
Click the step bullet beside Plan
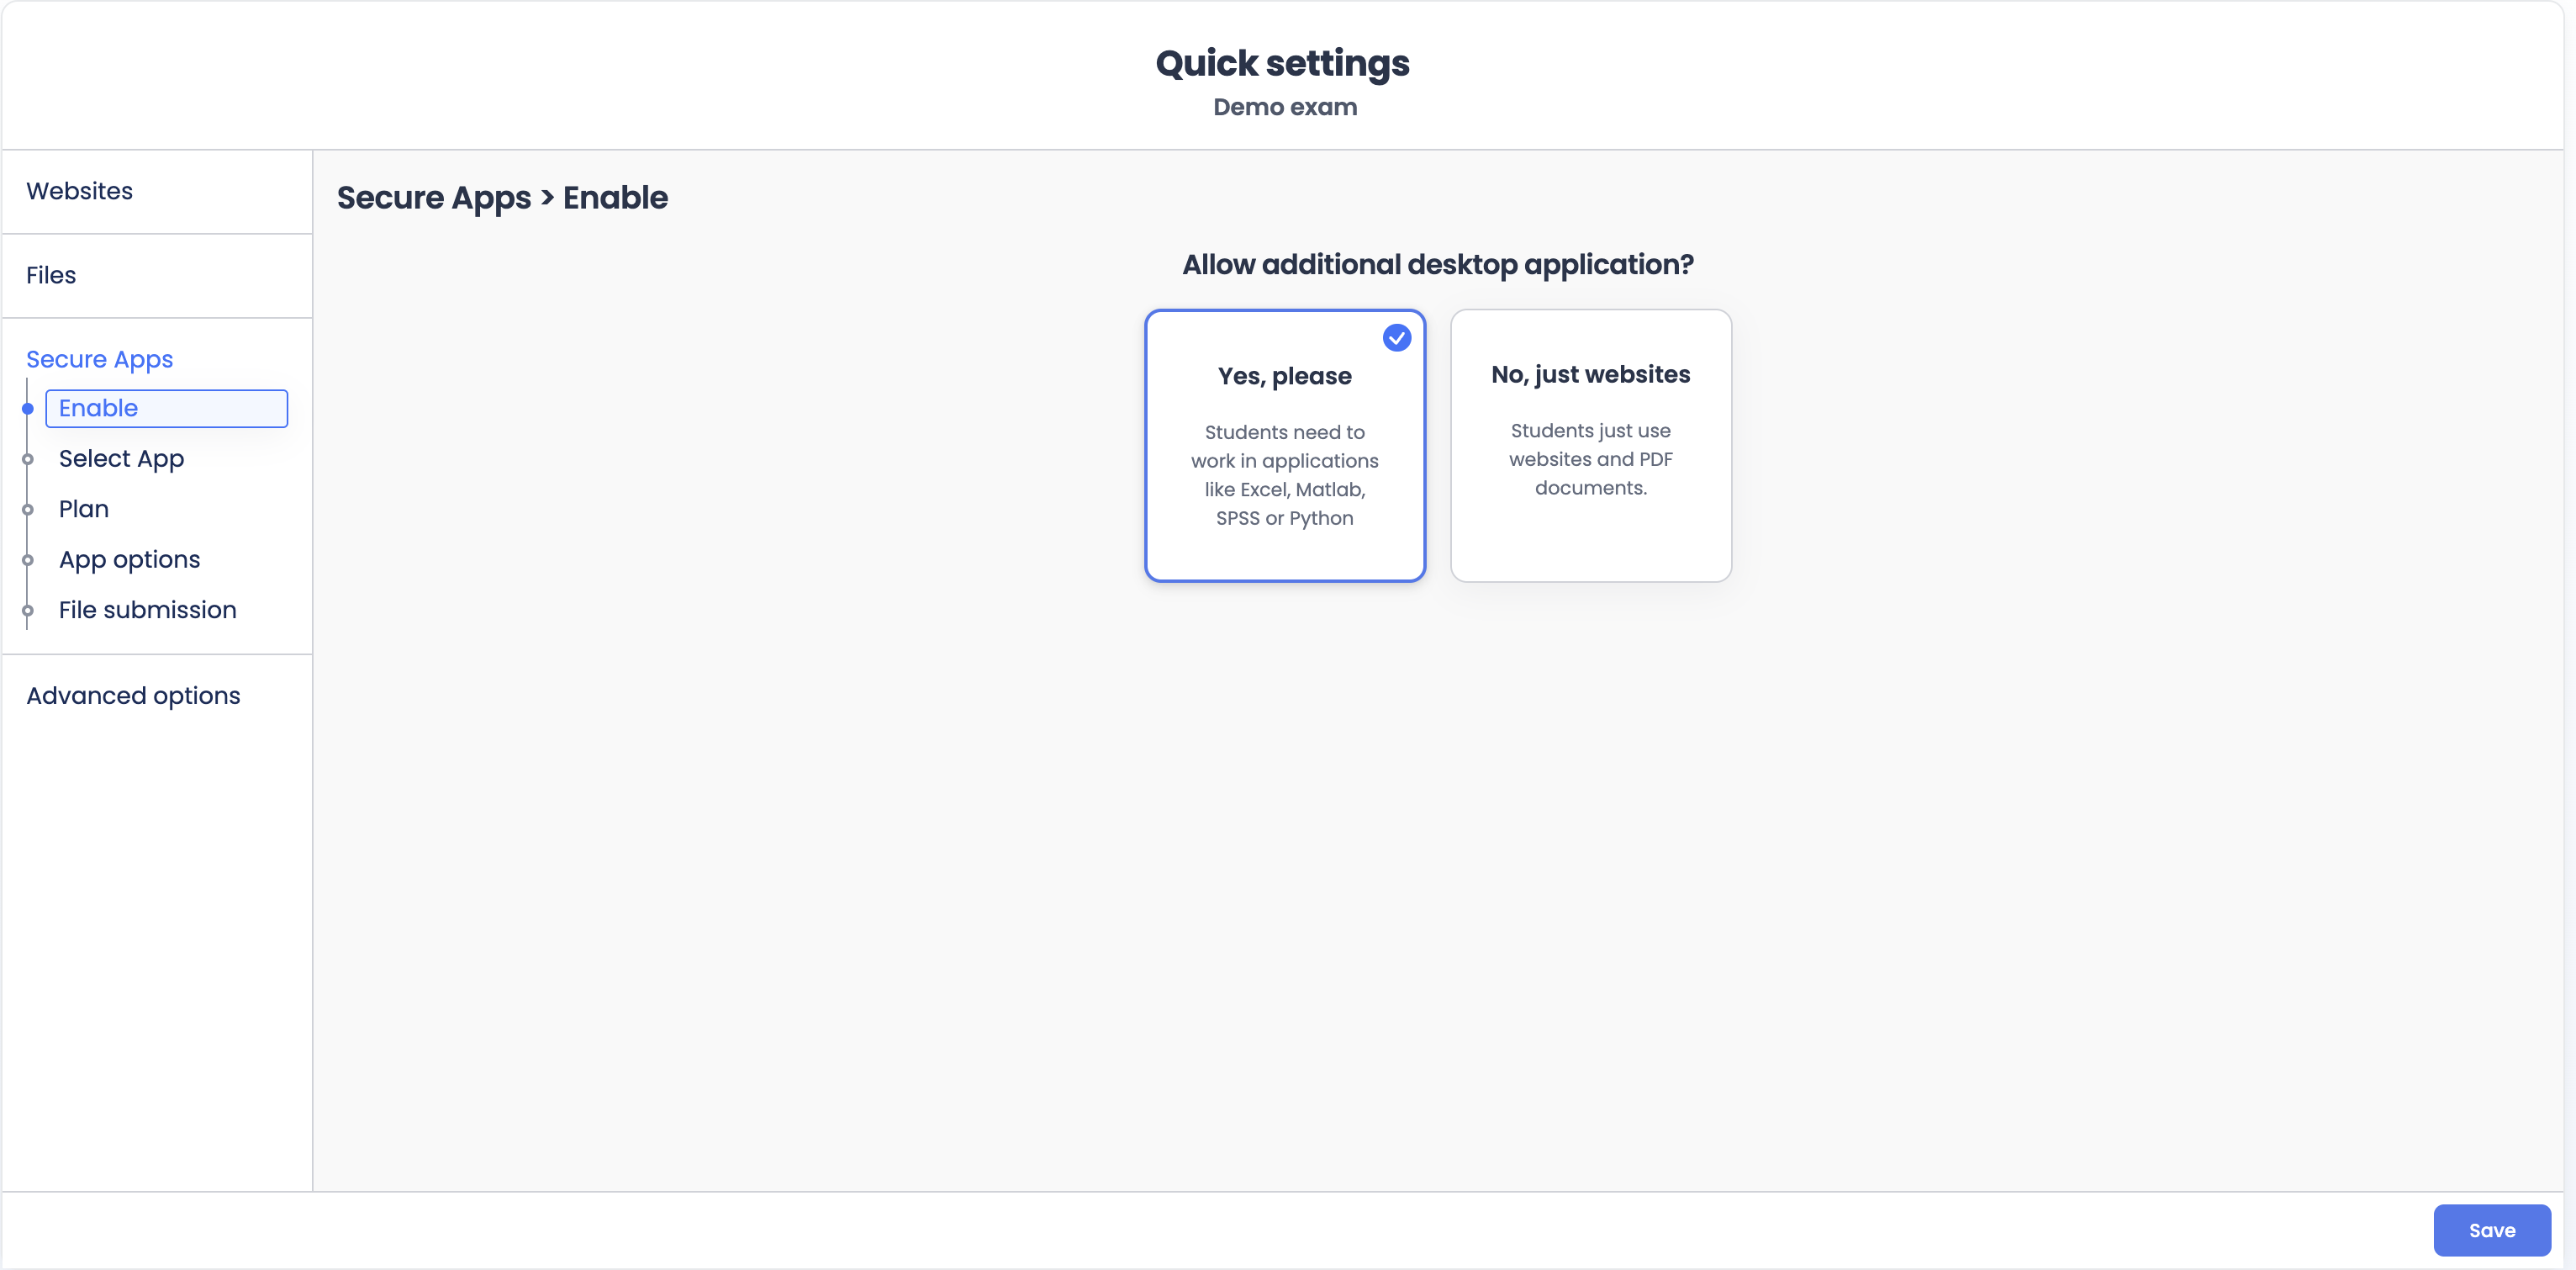click(x=28, y=510)
